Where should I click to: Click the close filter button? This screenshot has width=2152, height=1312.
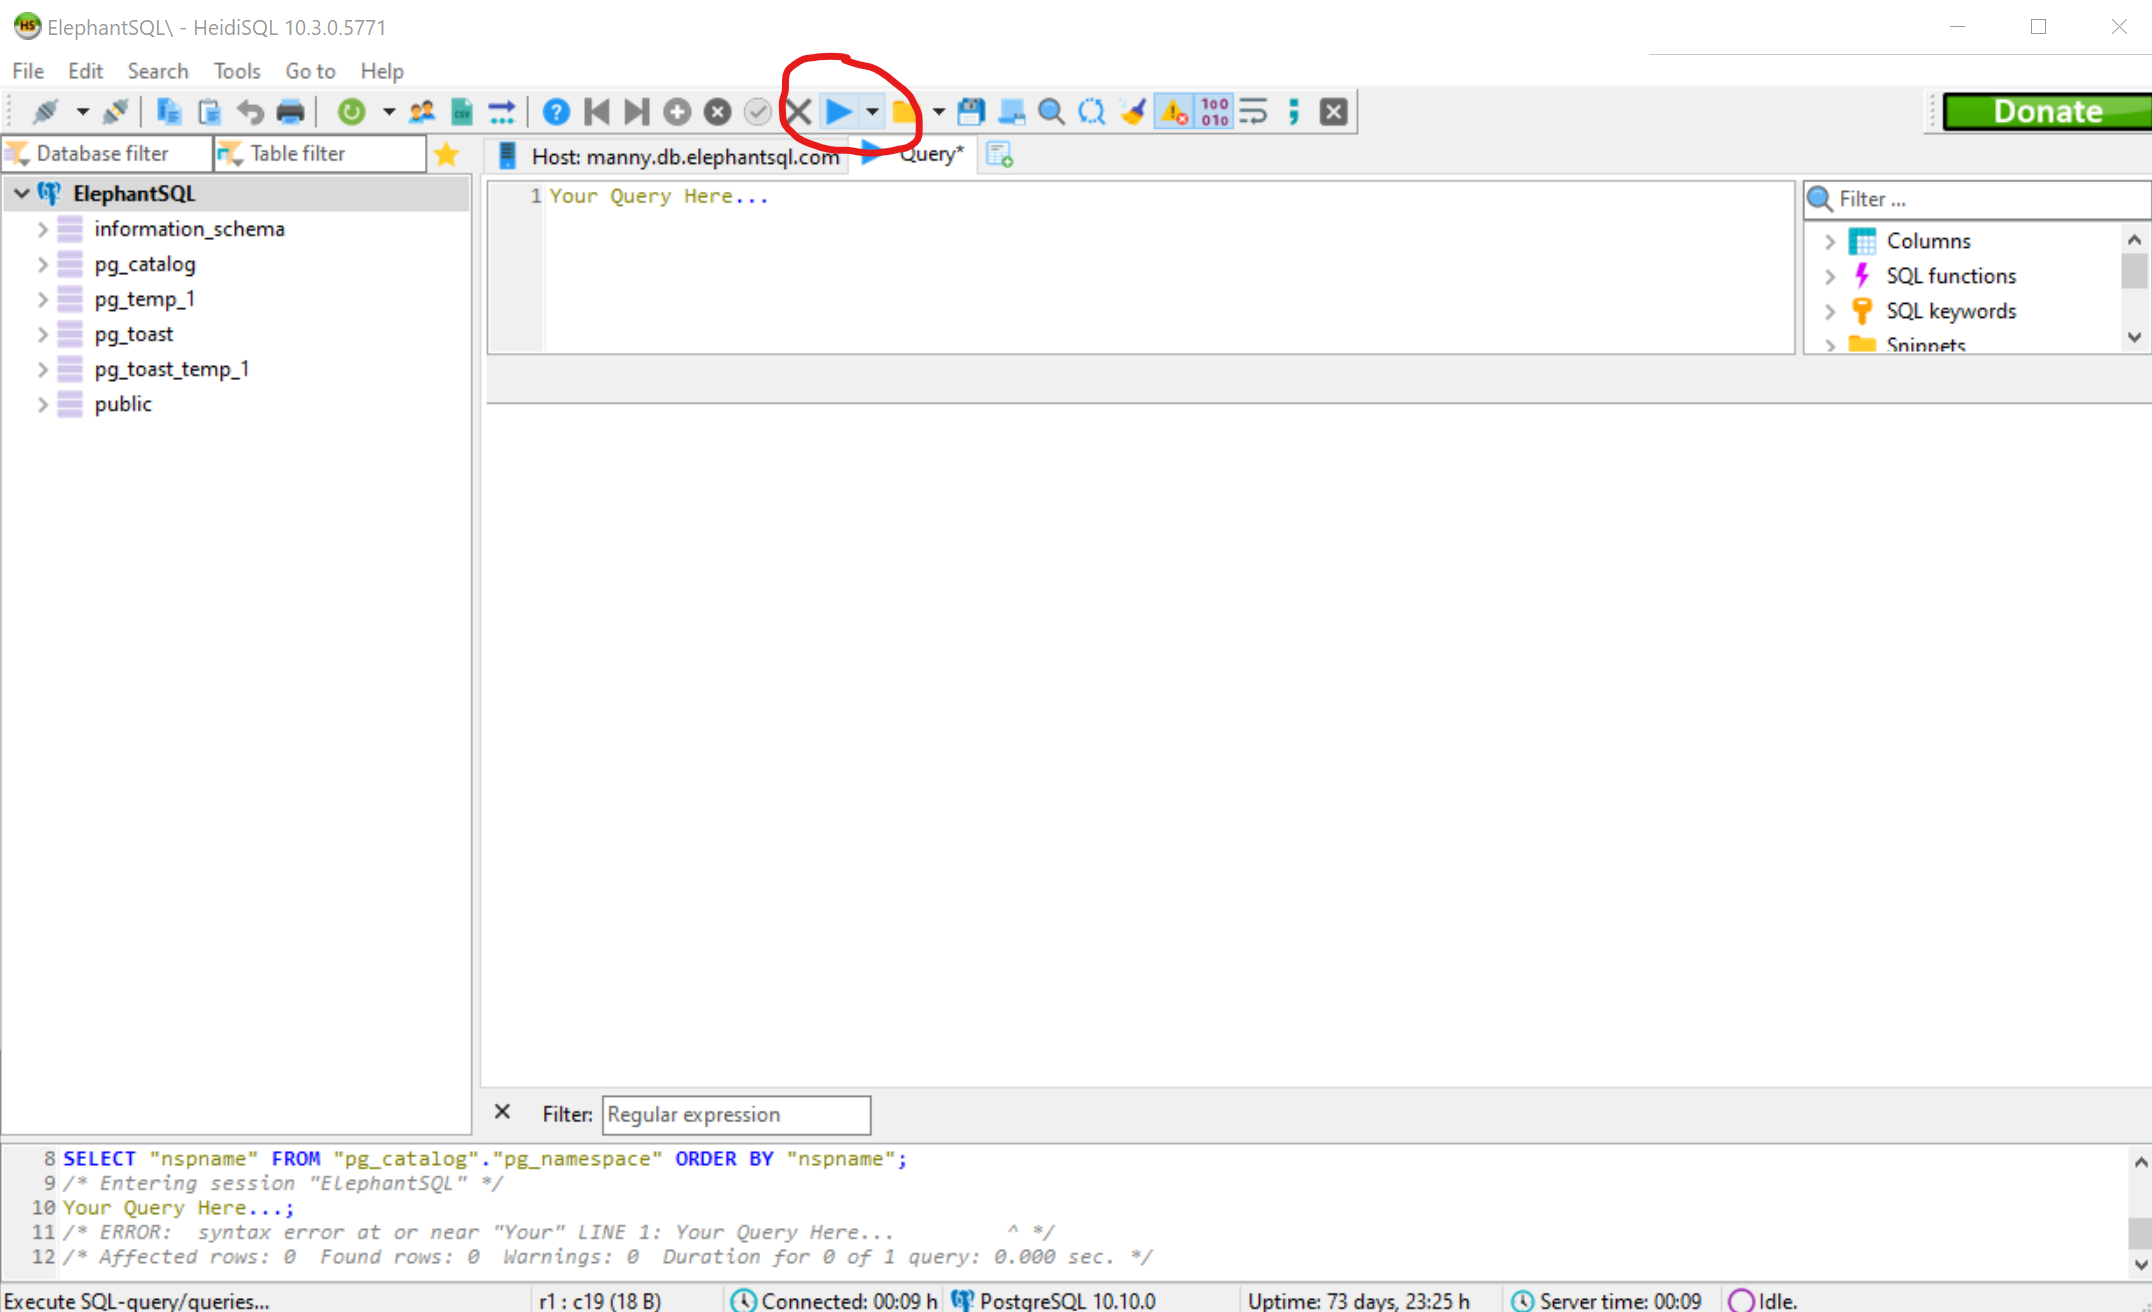(x=501, y=1114)
